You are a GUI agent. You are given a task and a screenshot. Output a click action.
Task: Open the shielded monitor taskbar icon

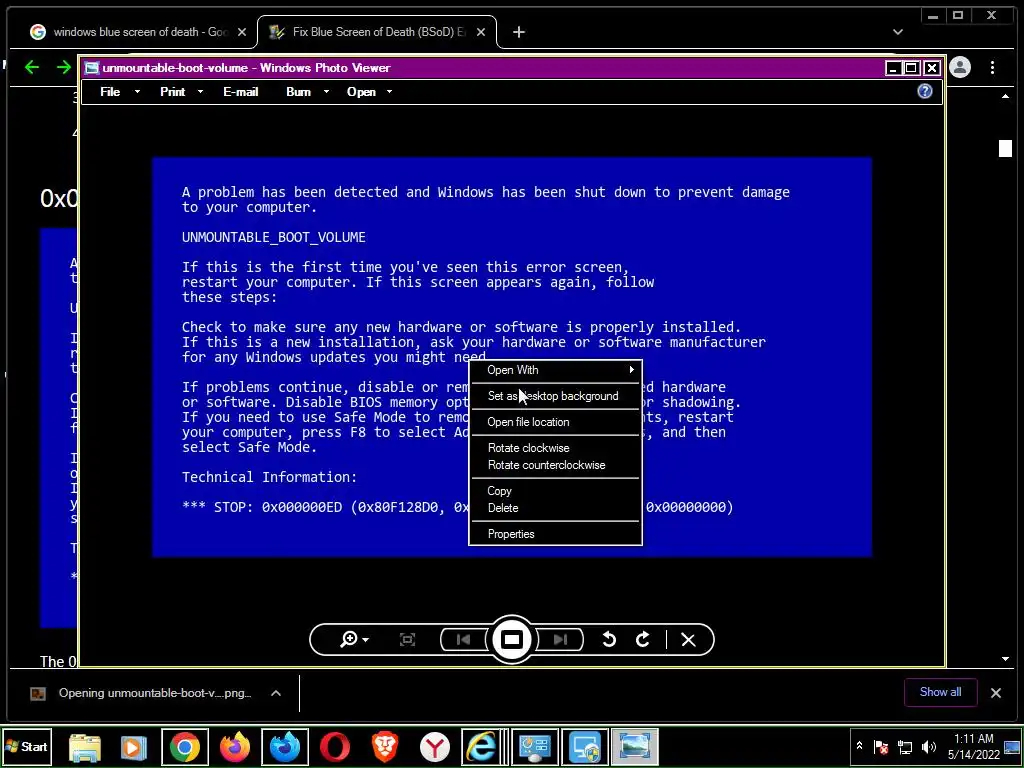click(584, 747)
